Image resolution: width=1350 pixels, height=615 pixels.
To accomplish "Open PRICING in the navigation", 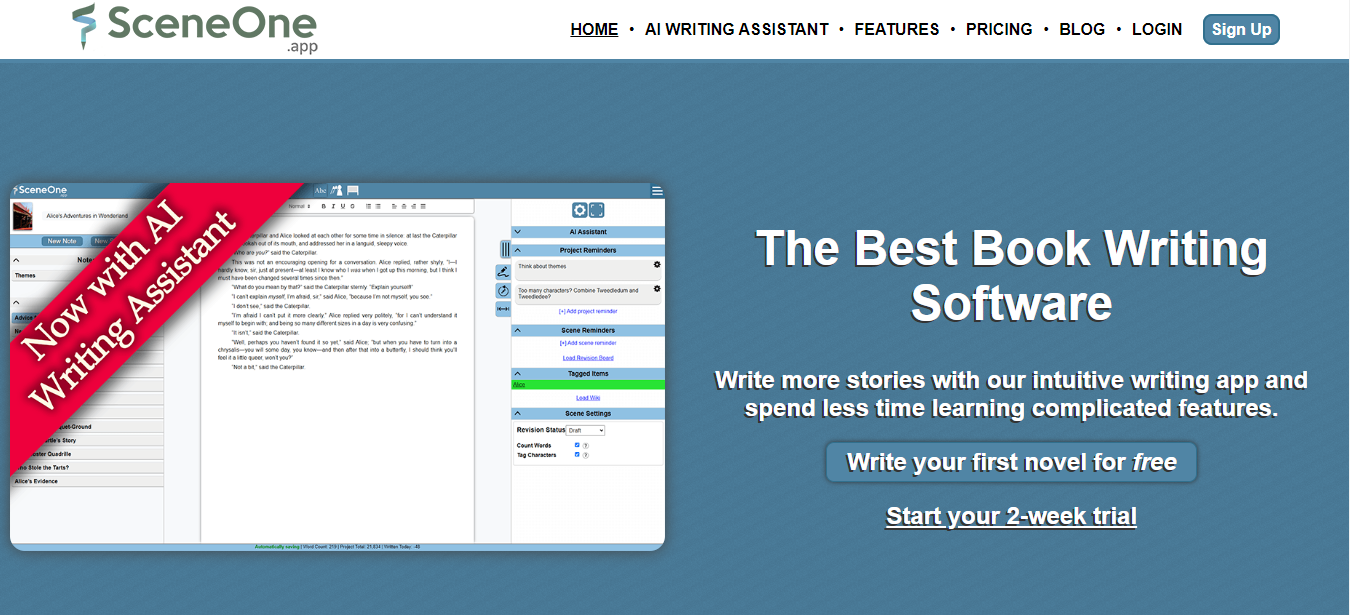I will (999, 29).
